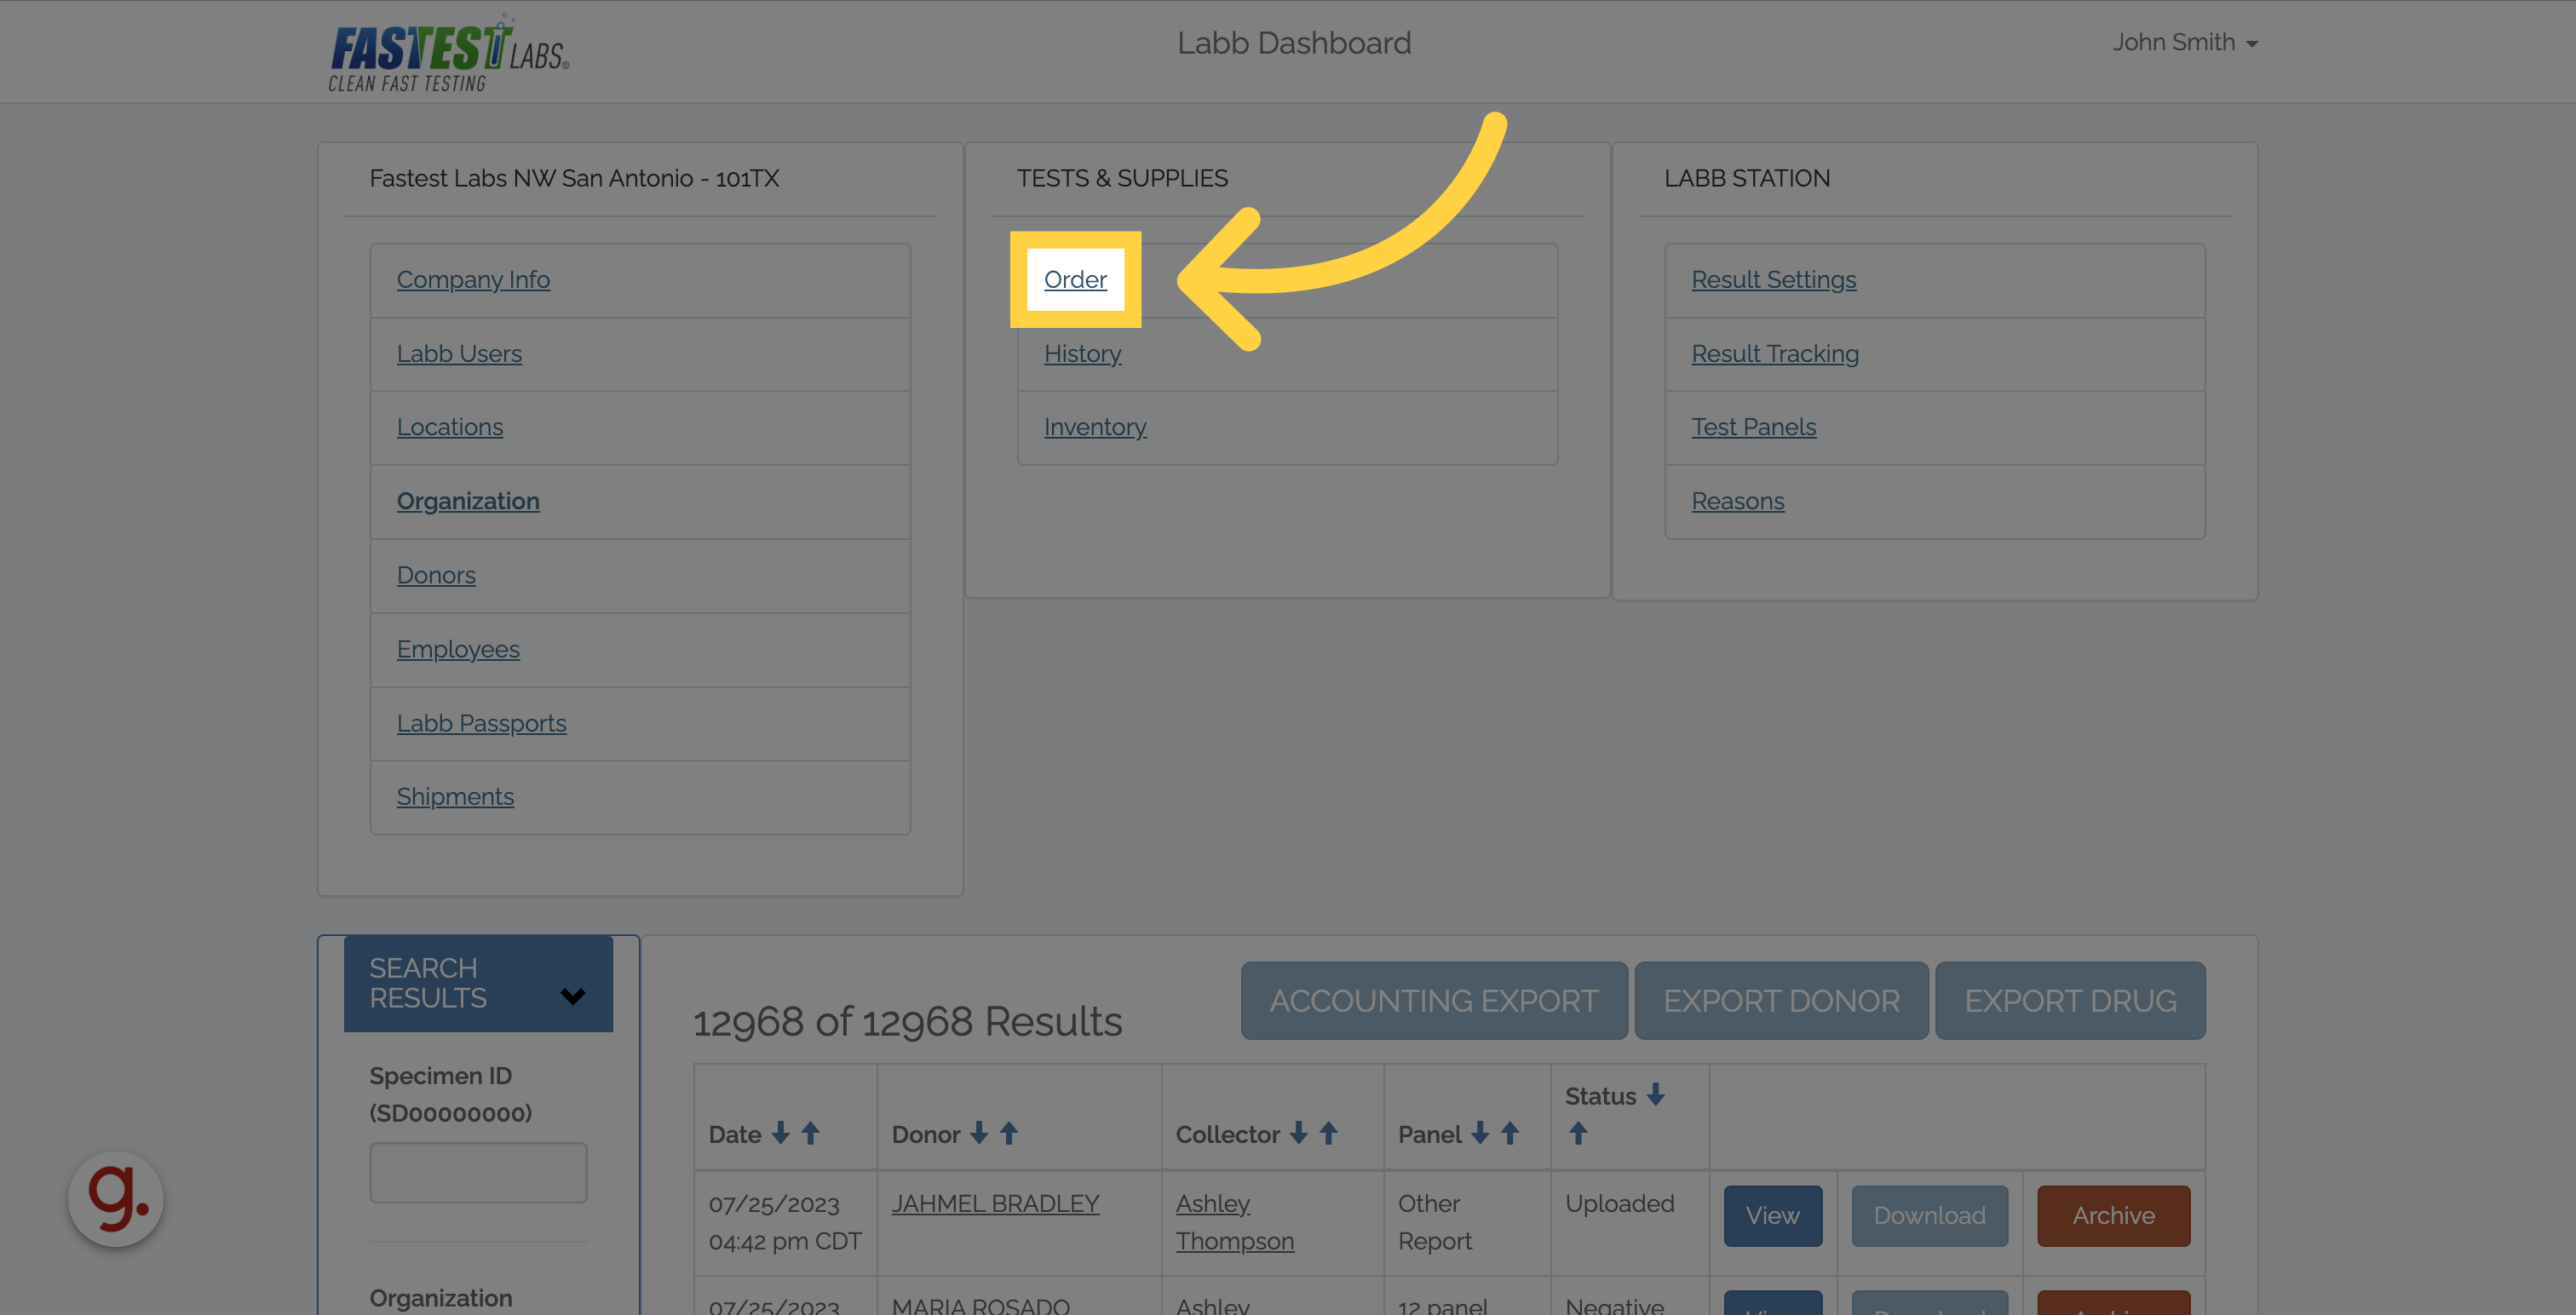
Task: Sort Collector column ascending with up arrow
Action: [1329, 1133]
